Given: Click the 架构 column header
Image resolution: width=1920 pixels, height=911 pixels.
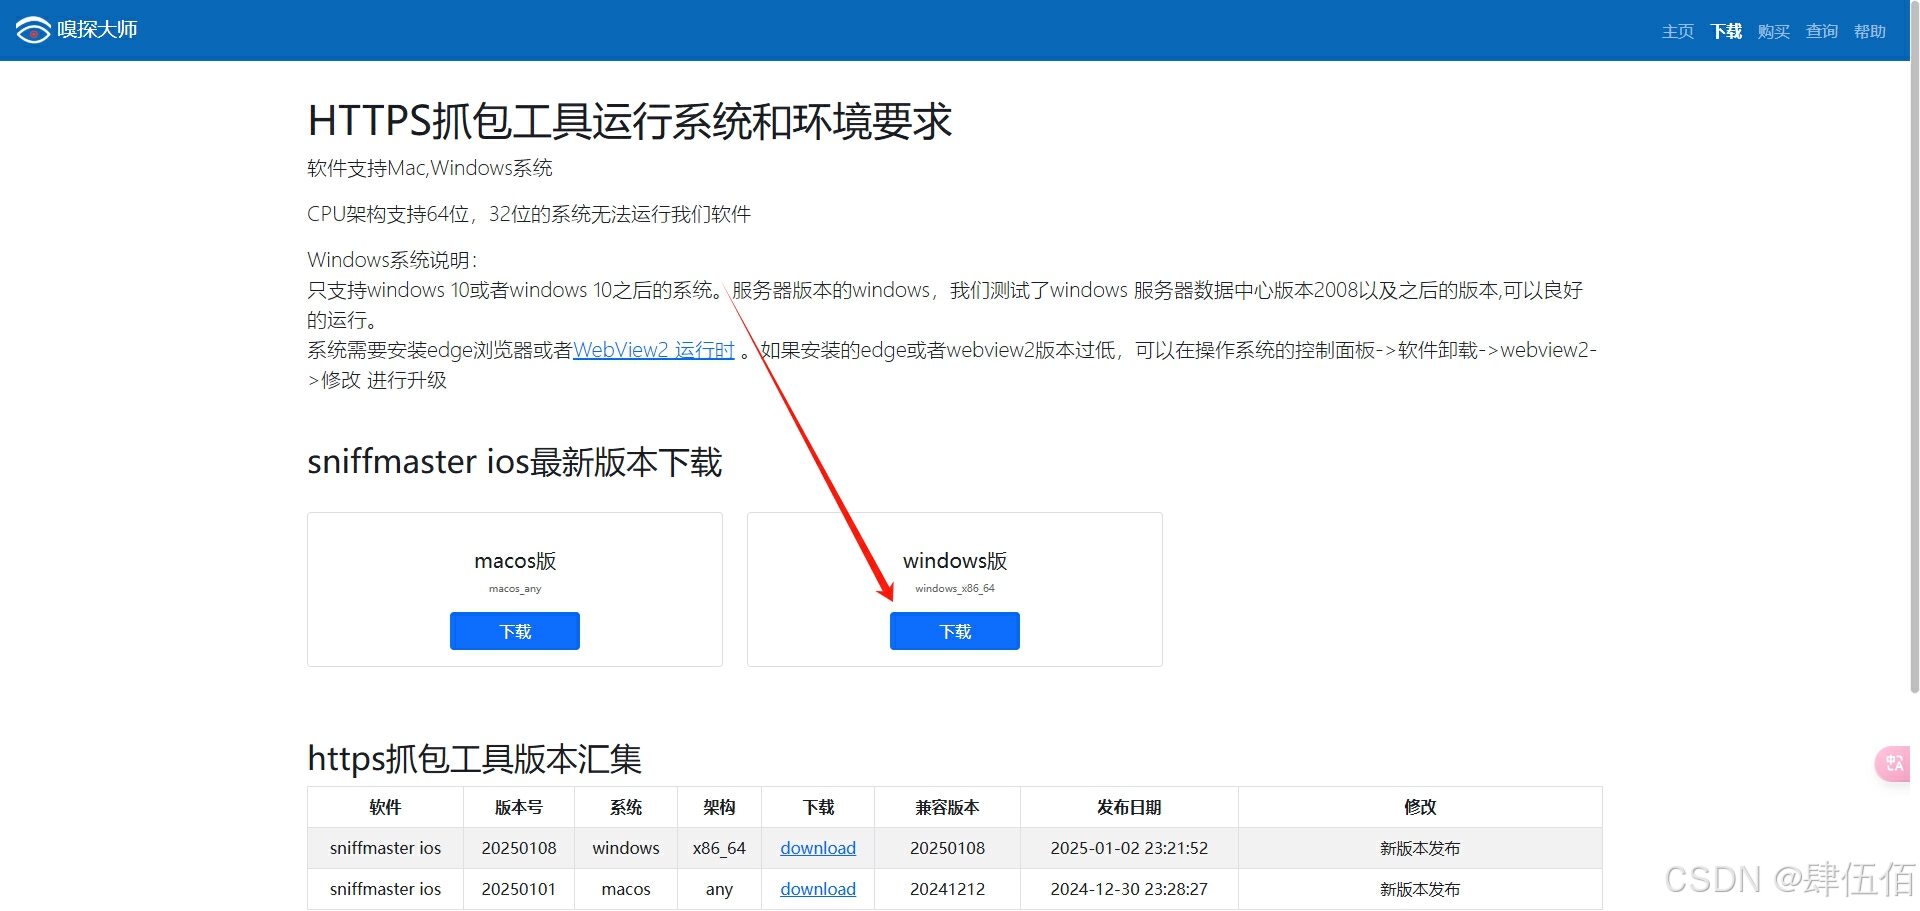Looking at the screenshot, I should [x=719, y=807].
